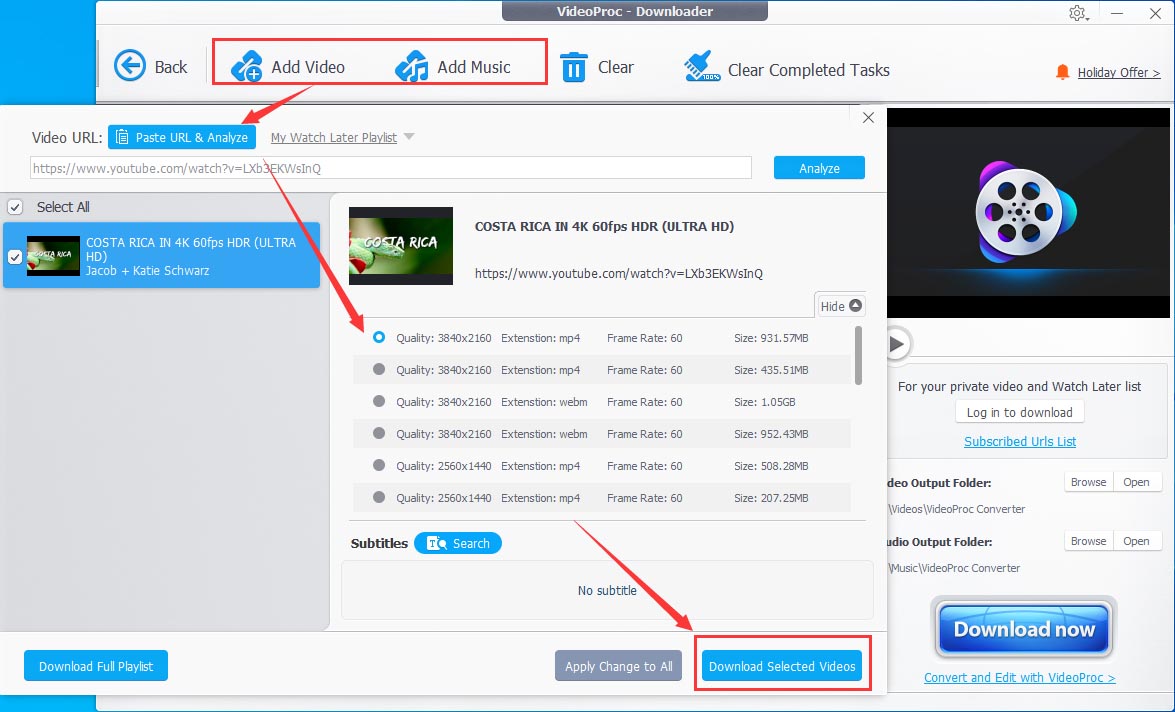Click the large COSTA RICA video thumbnail
The image size is (1175, 712).
point(401,246)
